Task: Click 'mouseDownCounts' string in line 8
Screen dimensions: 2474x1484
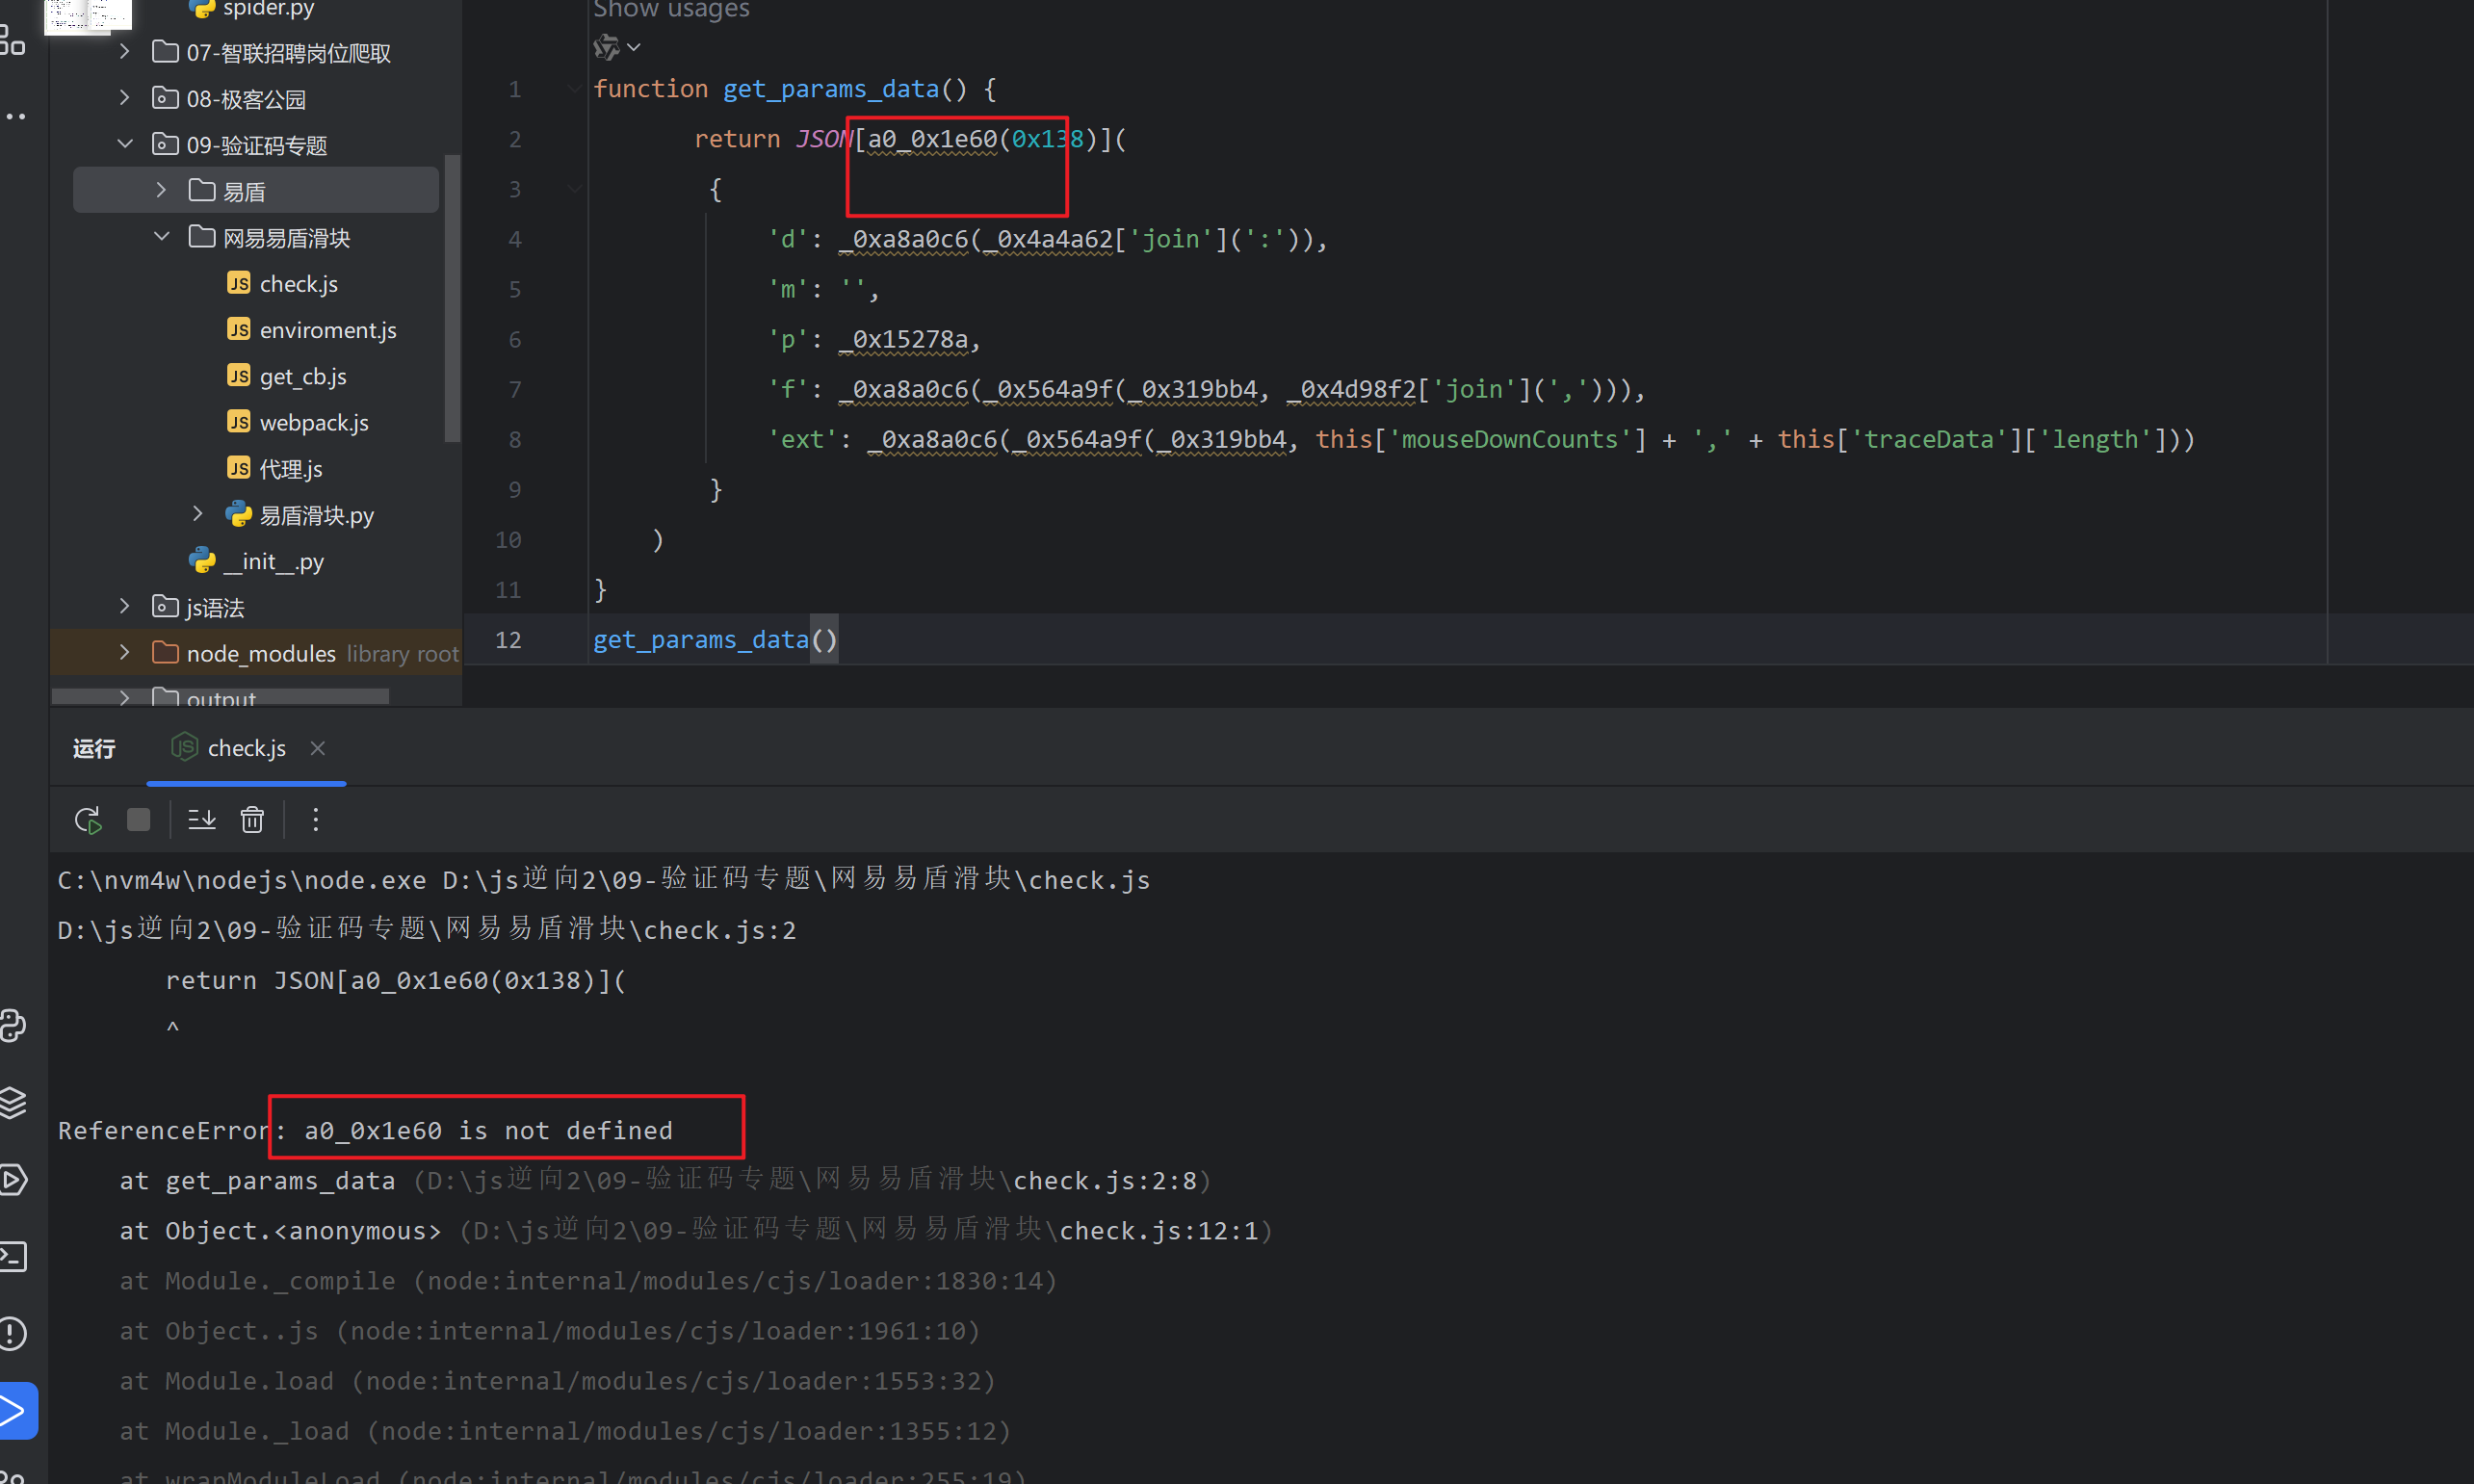Action: tap(1510, 440)
